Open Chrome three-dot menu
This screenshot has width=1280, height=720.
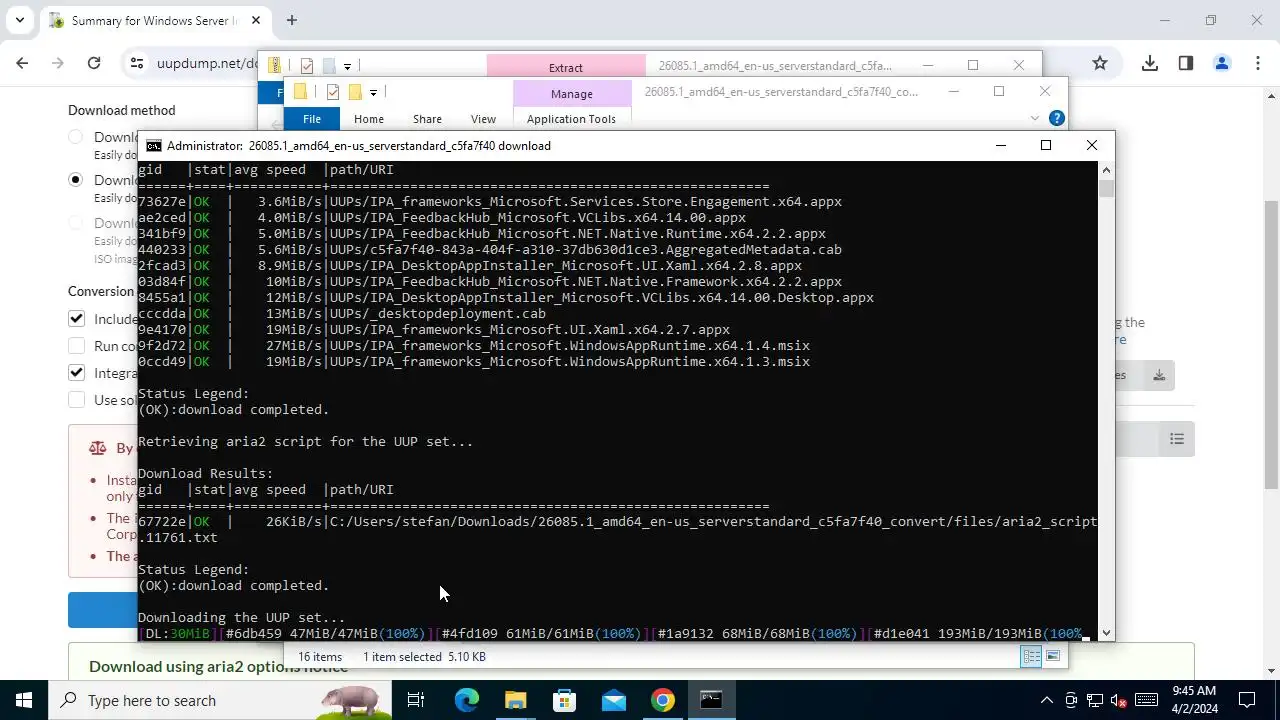(1257, 63)
